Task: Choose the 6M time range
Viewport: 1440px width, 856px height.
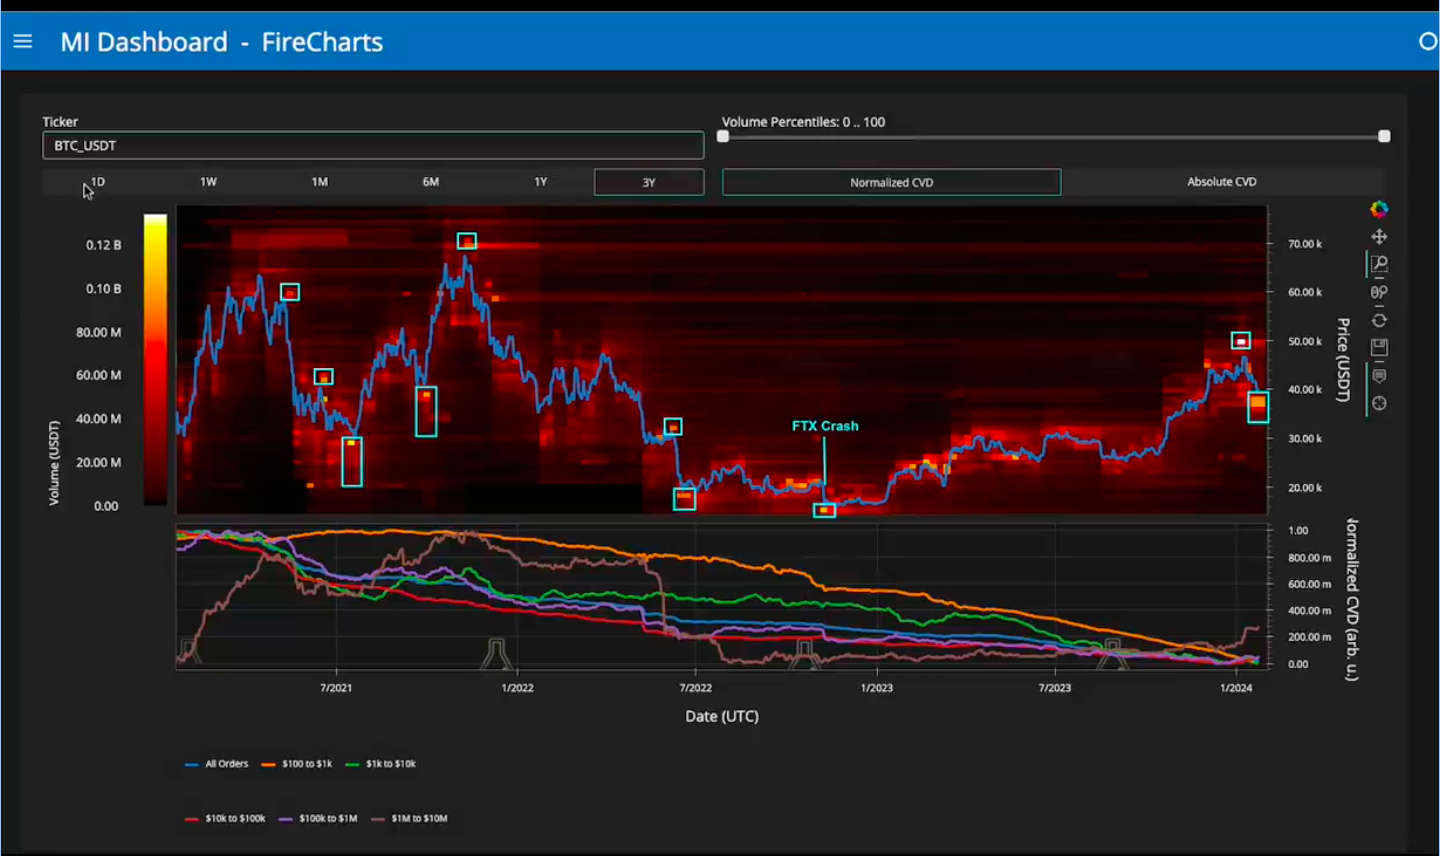Action: 430,182
